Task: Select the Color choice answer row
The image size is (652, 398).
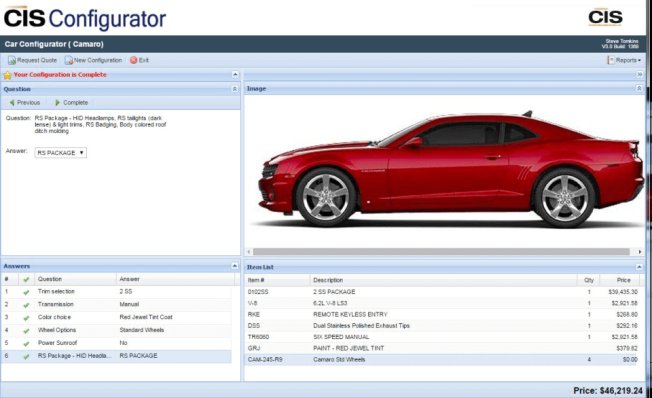Action: pyautogui.click(x=116, y=317)
